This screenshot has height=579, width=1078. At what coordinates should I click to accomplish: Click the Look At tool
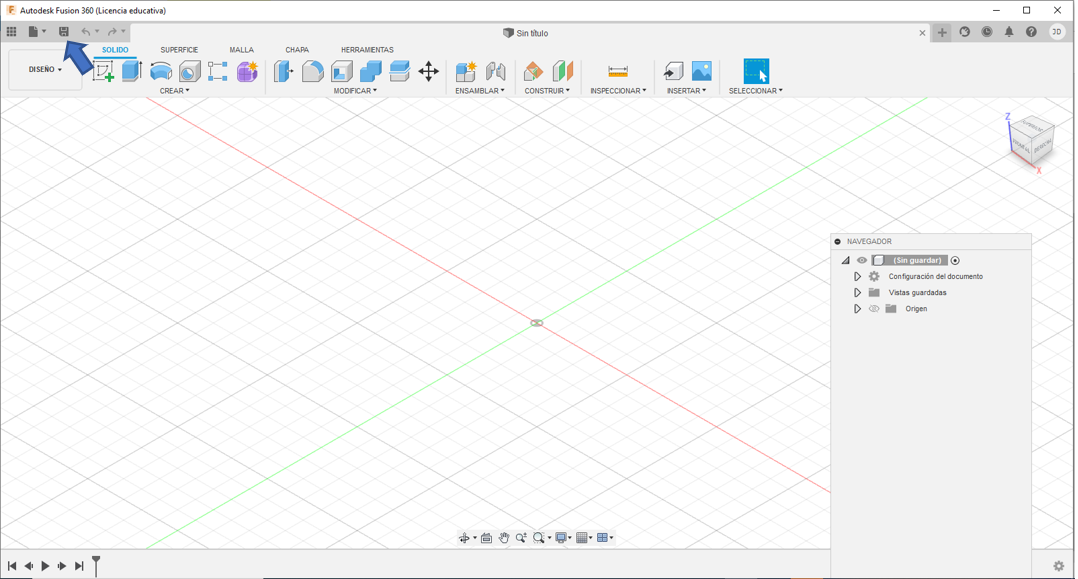coord(486,538)
